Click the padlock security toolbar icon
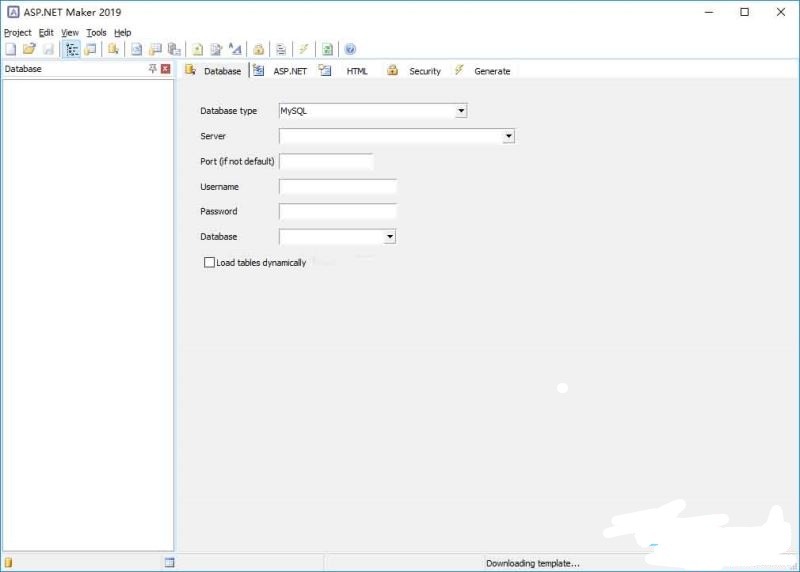The width and height of the screenshot is (800, 572). 259,49
